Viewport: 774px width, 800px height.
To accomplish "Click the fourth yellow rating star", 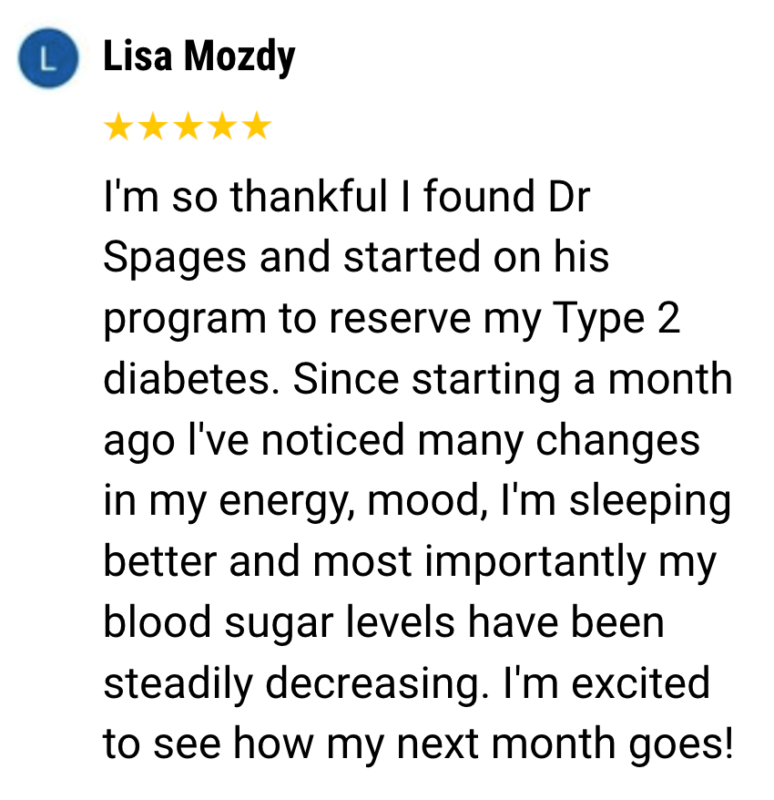I will [x=223, y=127].
